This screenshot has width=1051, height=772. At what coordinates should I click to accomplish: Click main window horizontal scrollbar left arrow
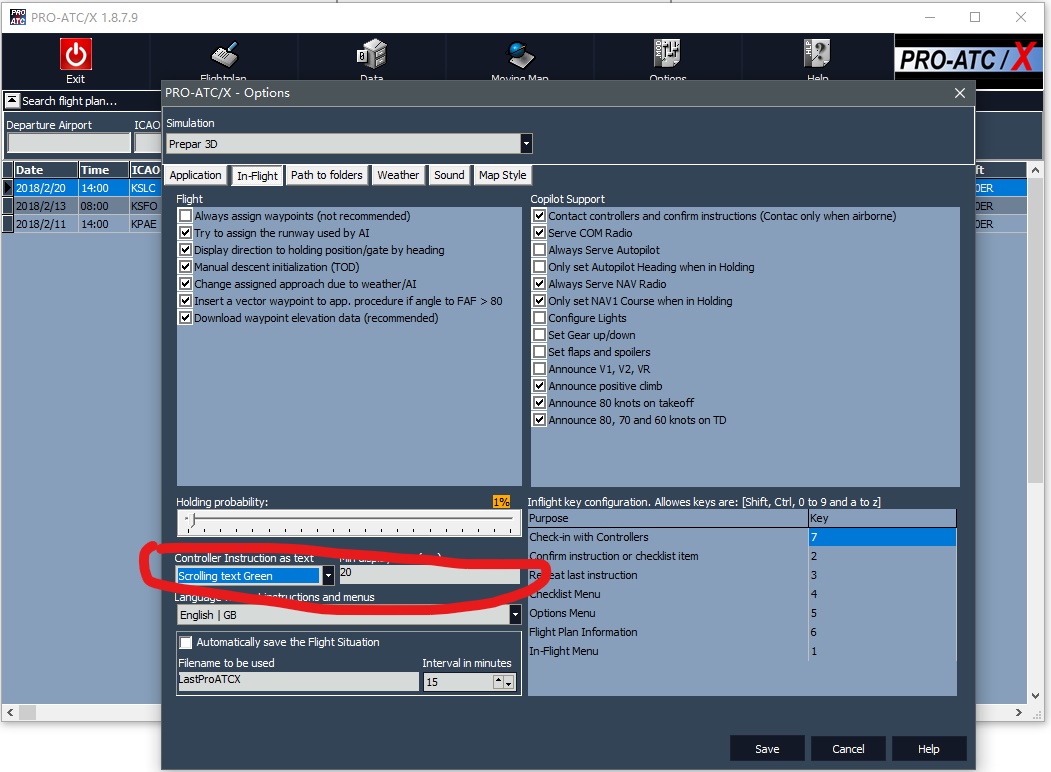[x=9, y=712]
